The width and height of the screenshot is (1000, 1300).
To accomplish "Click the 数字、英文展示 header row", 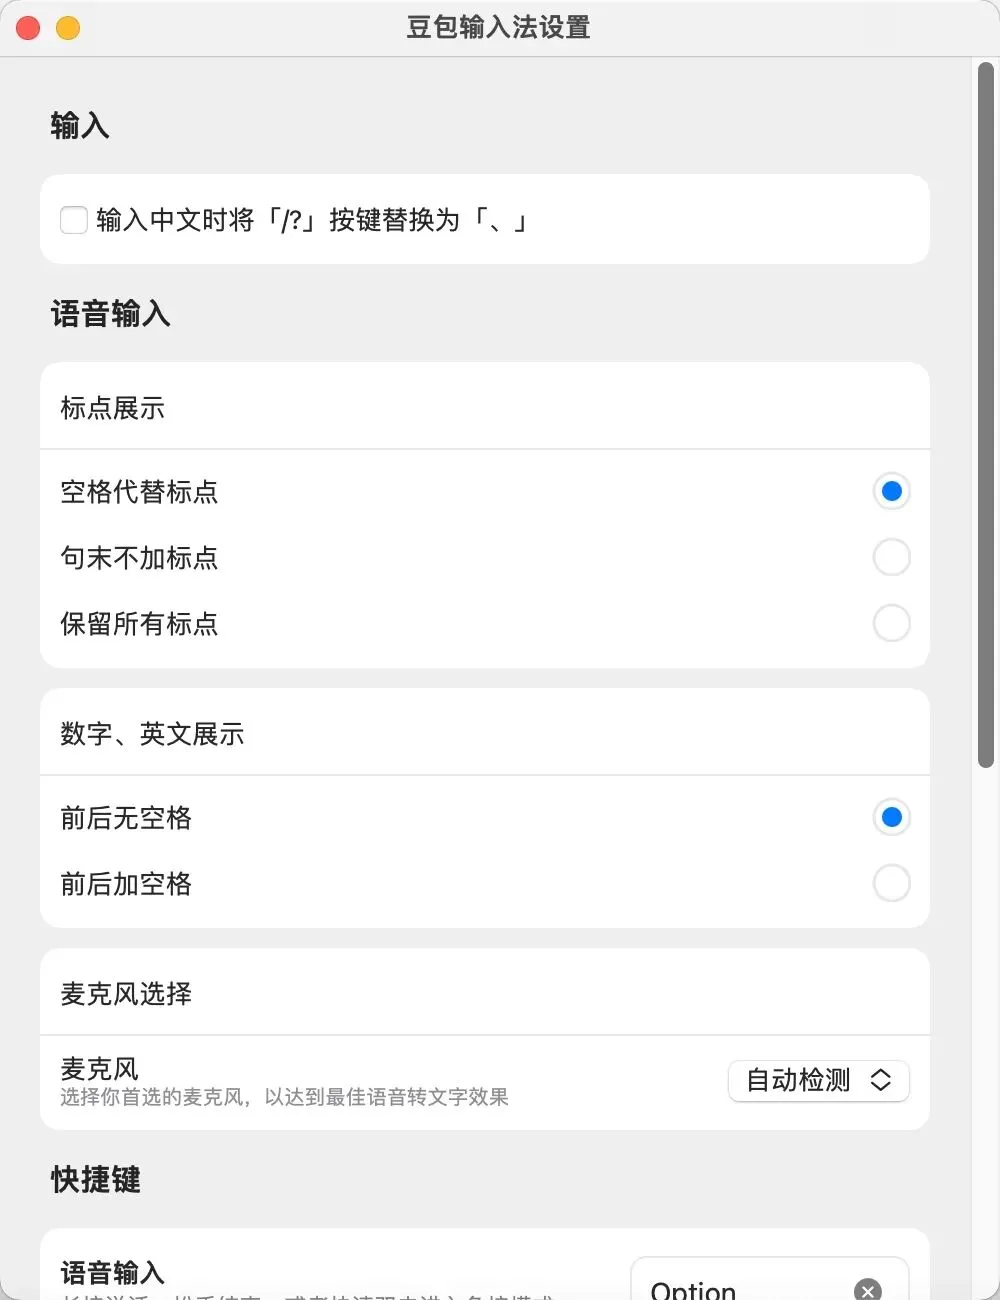I will coord(484,733).
